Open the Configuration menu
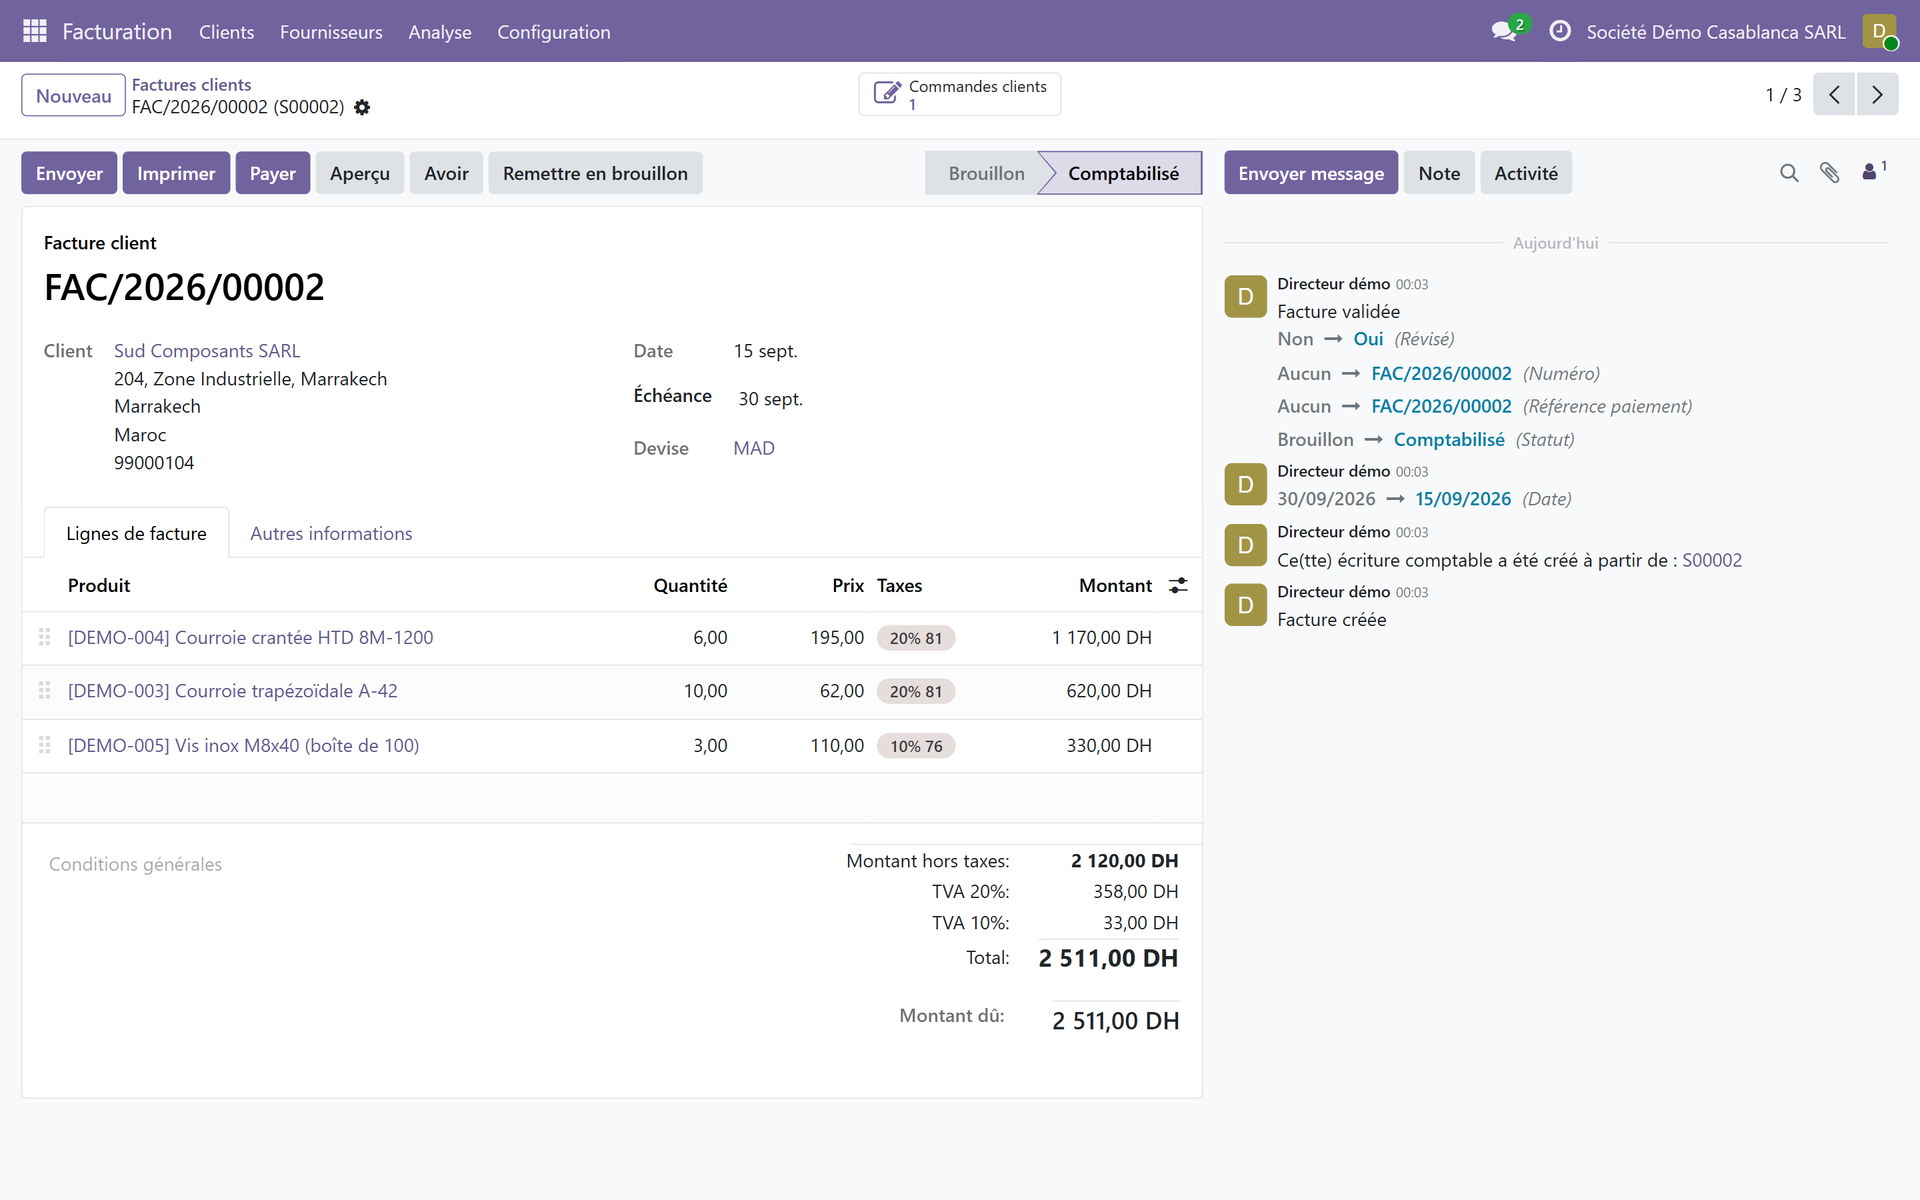 pyautogui.click(x=554, y=32)
